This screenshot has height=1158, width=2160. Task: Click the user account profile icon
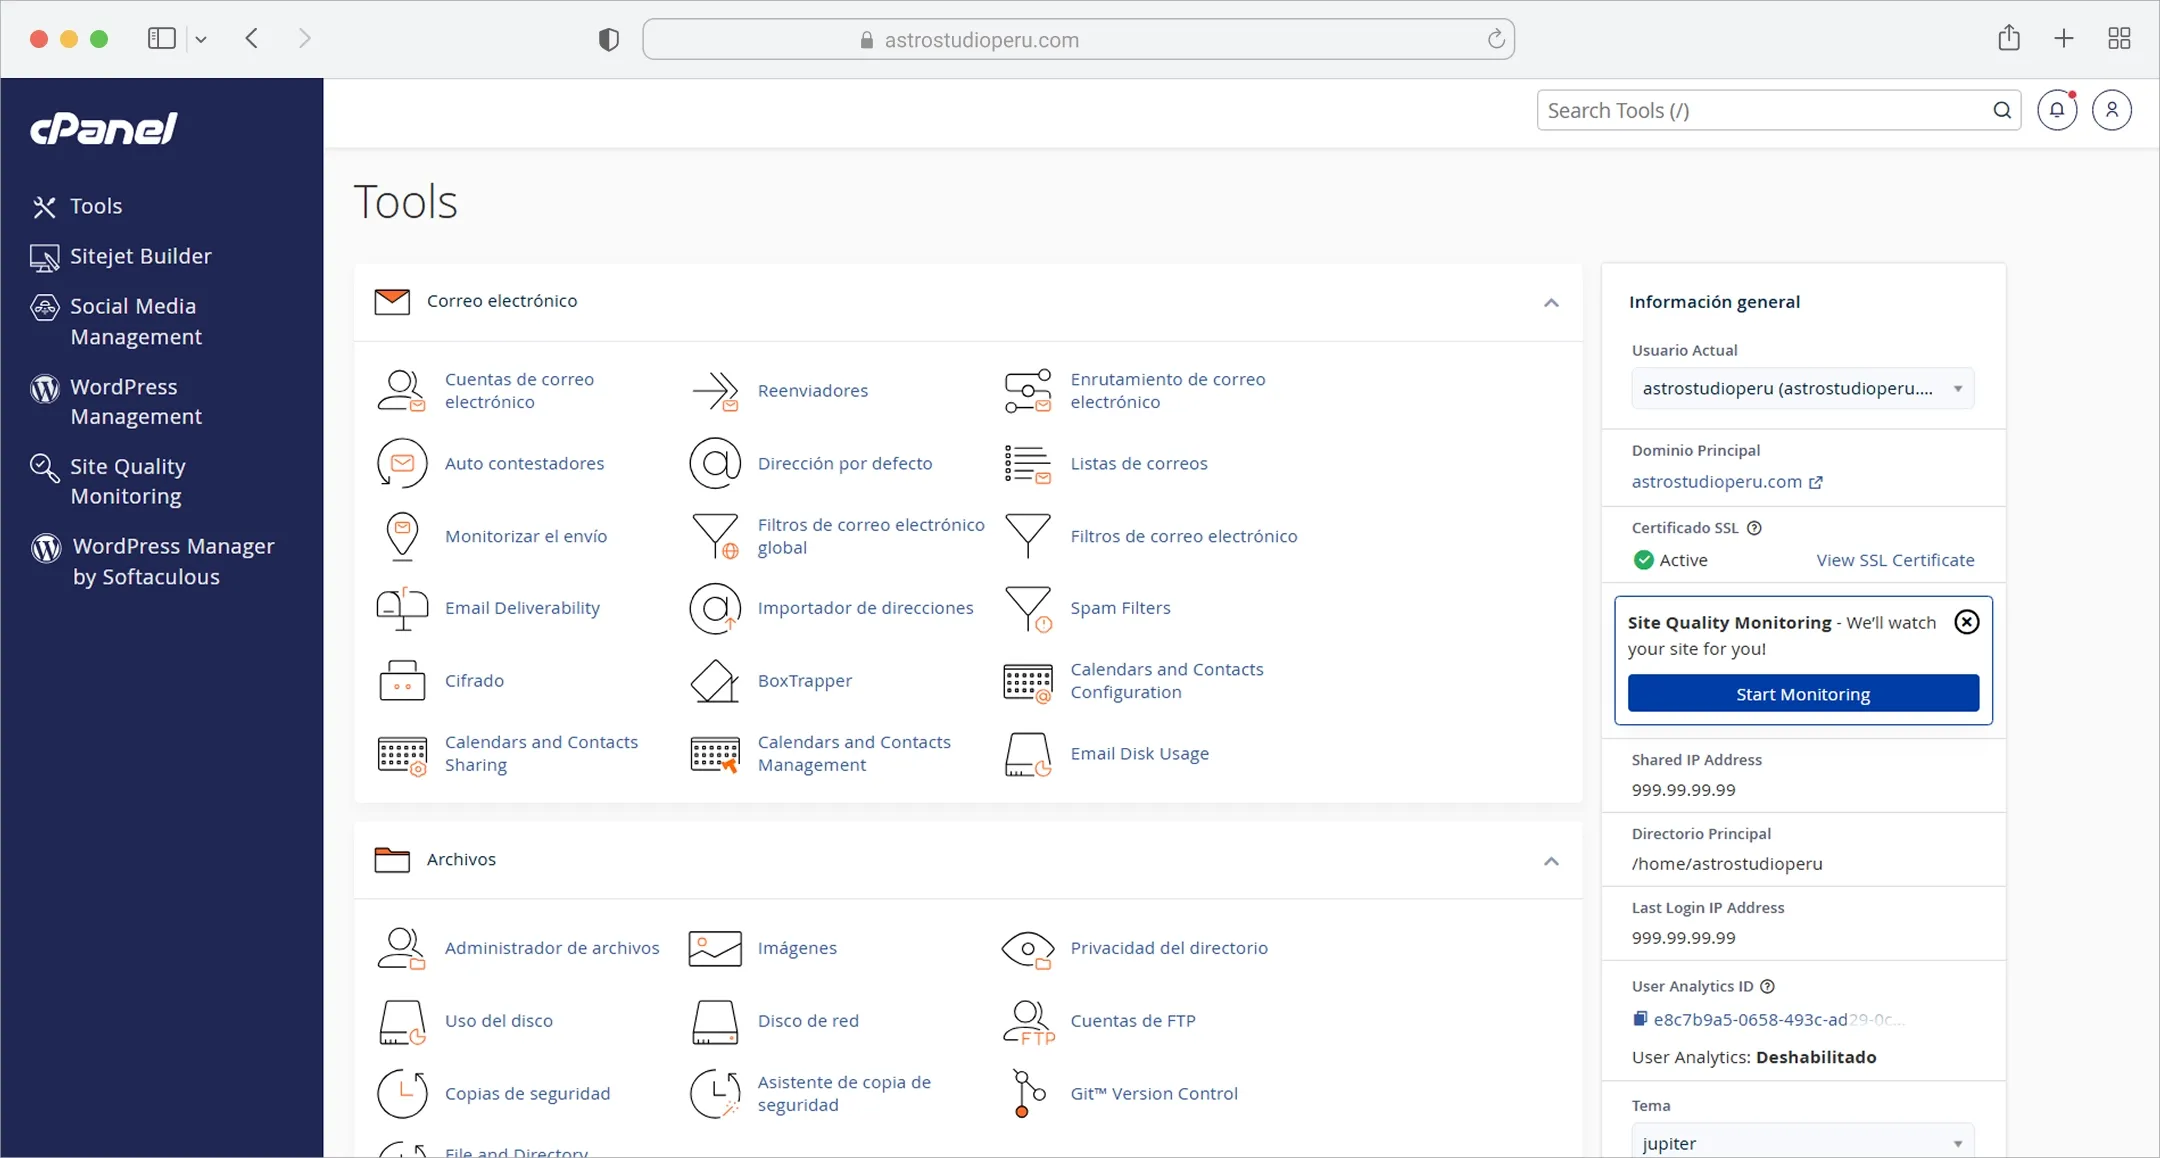click(2112, 110)
